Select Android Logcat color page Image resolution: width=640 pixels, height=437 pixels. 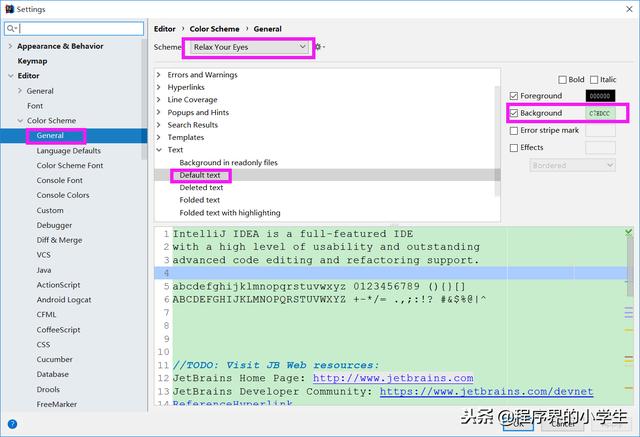click(x=64, y=300)
